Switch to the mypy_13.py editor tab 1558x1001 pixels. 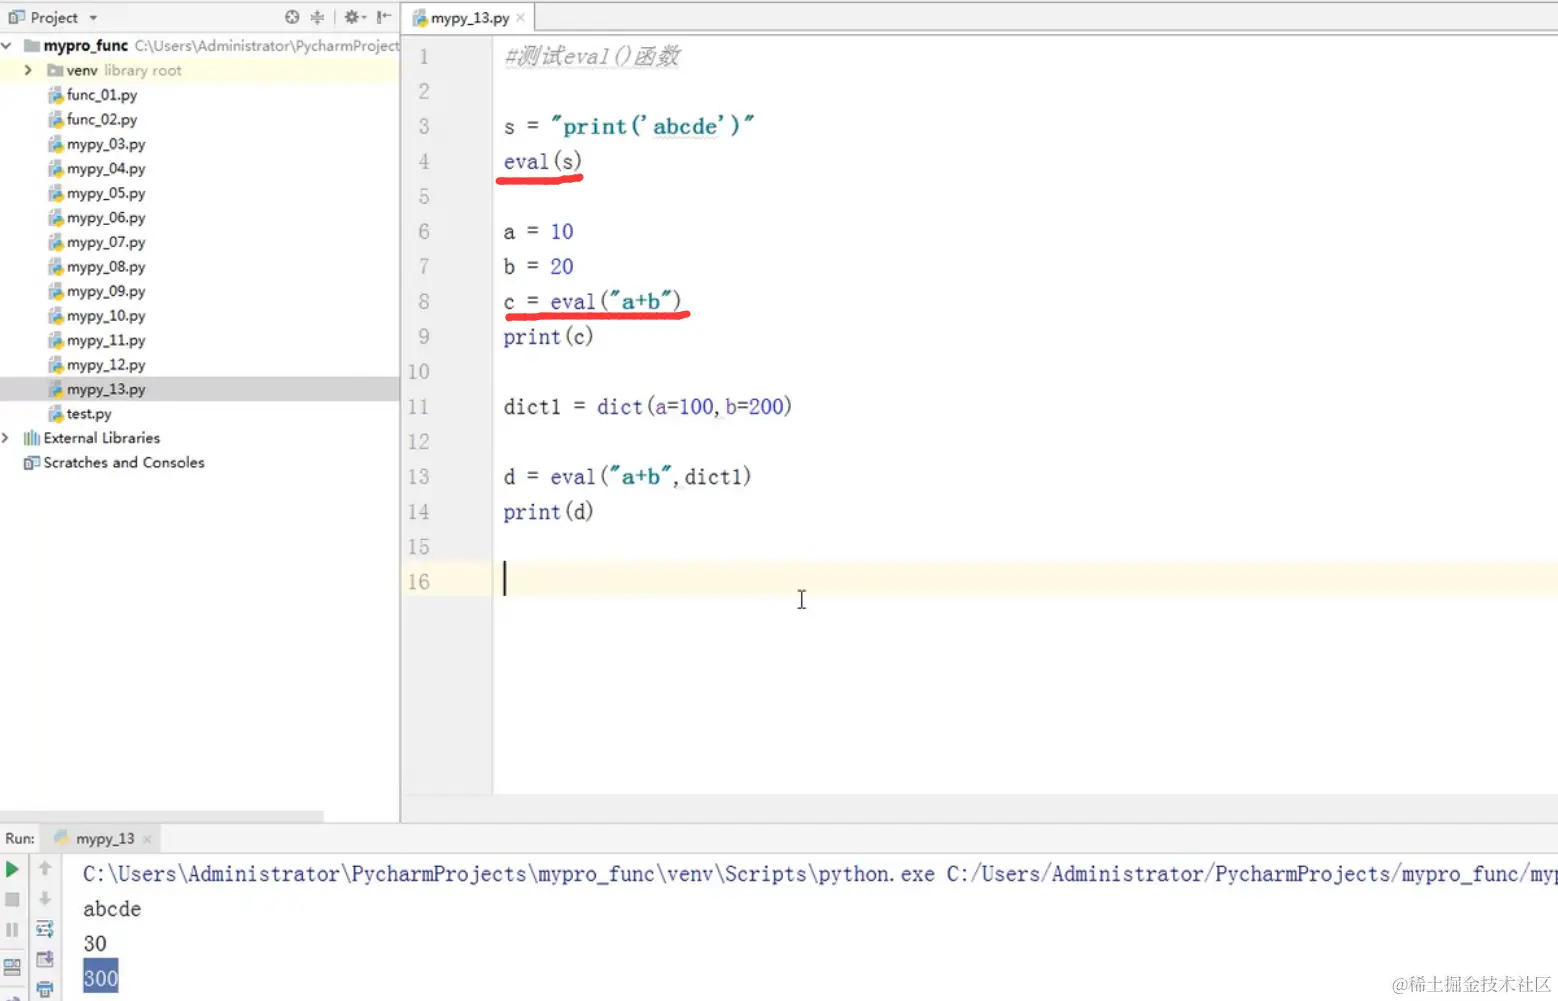pyautogui.click(x=469, y=18)
